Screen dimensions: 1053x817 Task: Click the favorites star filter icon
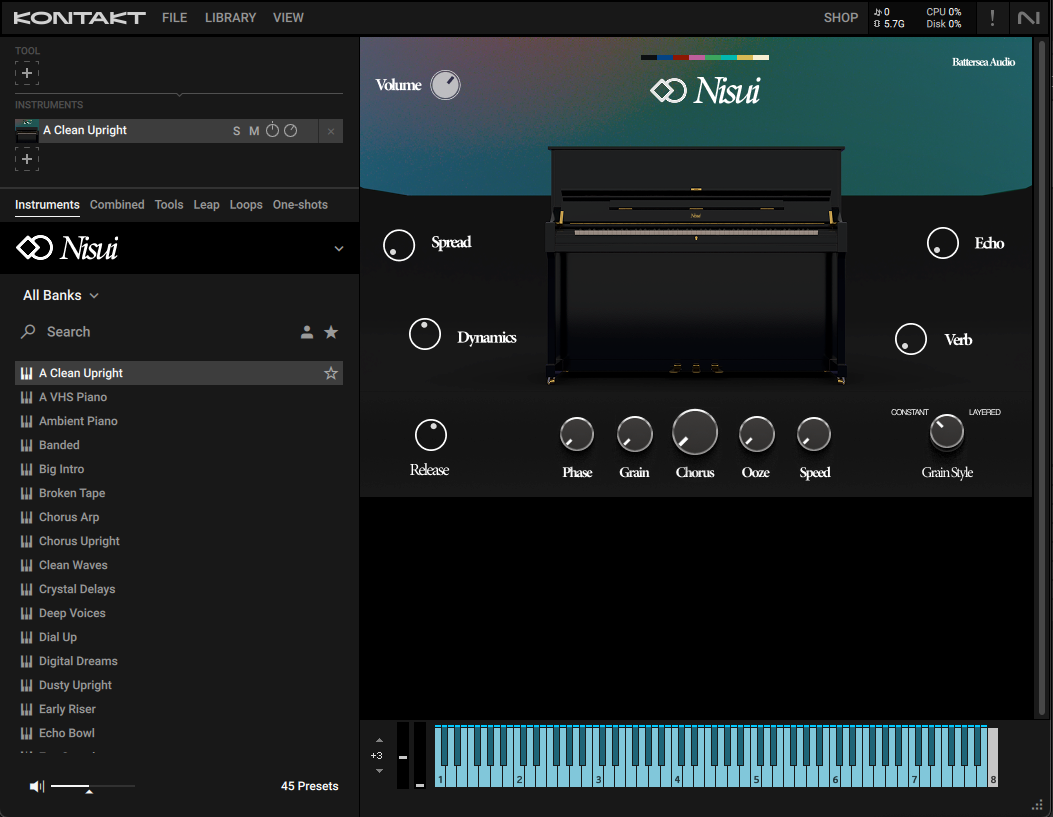coord(331,332)
